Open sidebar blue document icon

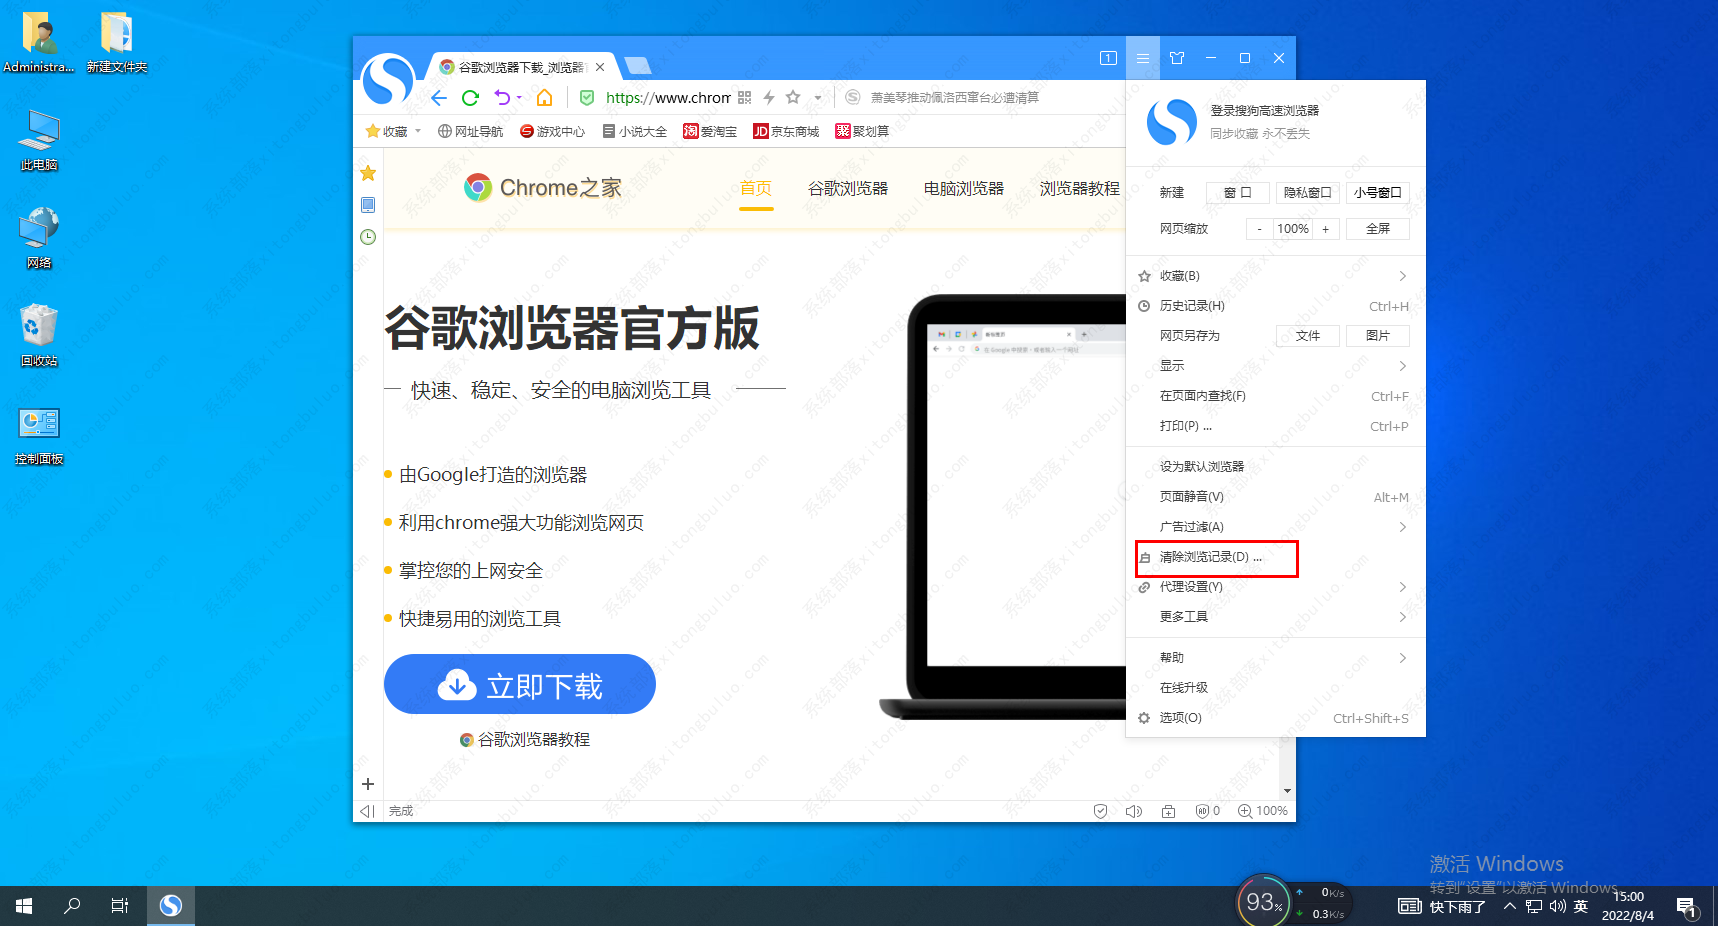pos(368,205)
